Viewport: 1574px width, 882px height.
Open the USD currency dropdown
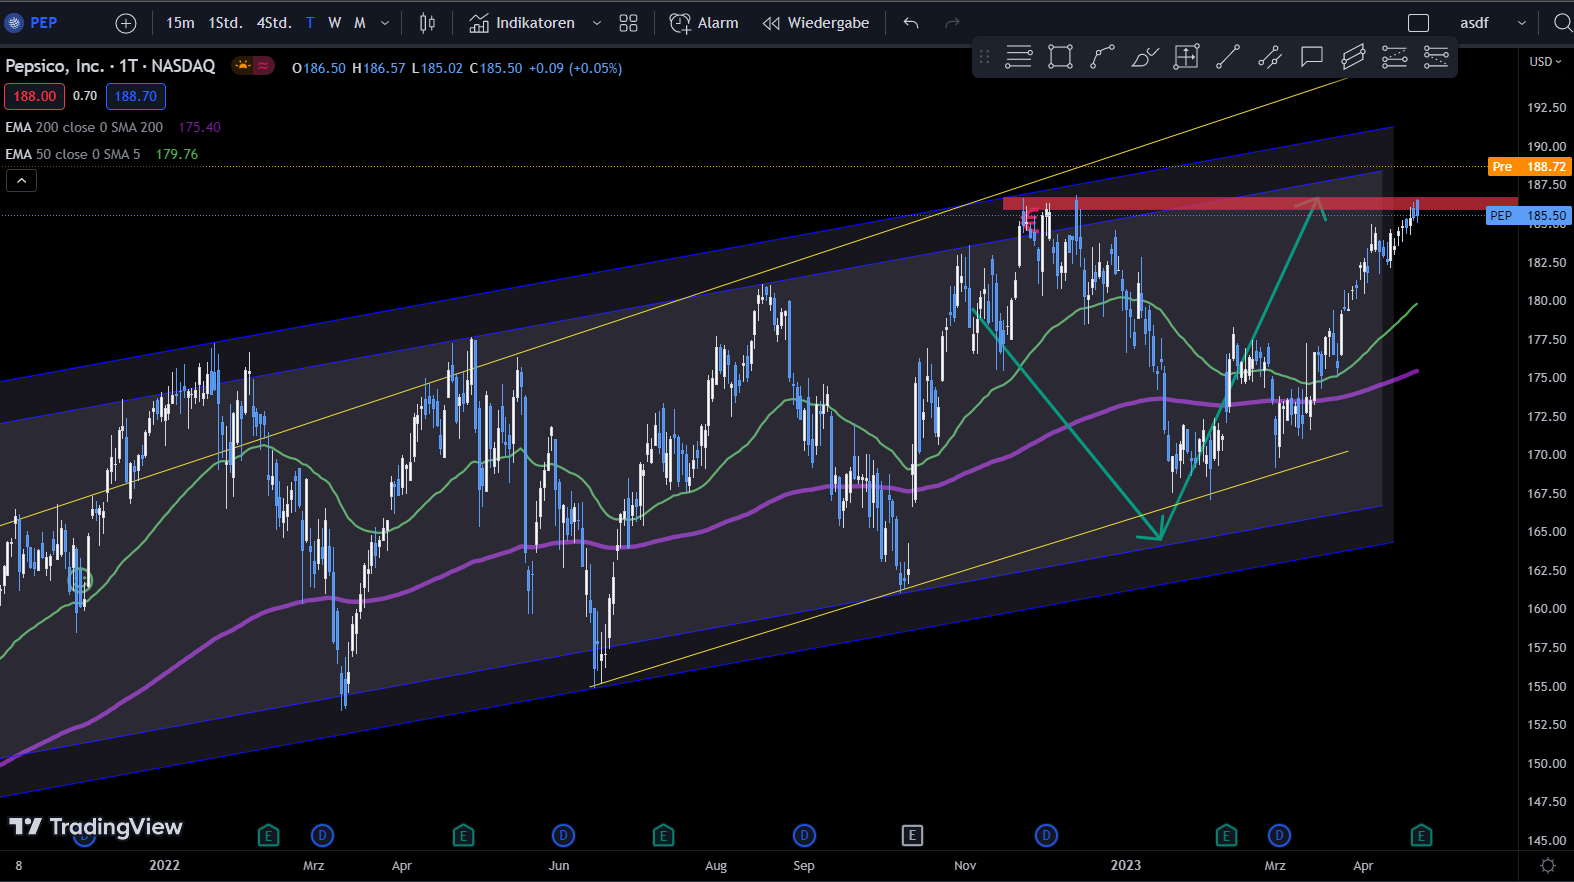(x=1545, y=62)
